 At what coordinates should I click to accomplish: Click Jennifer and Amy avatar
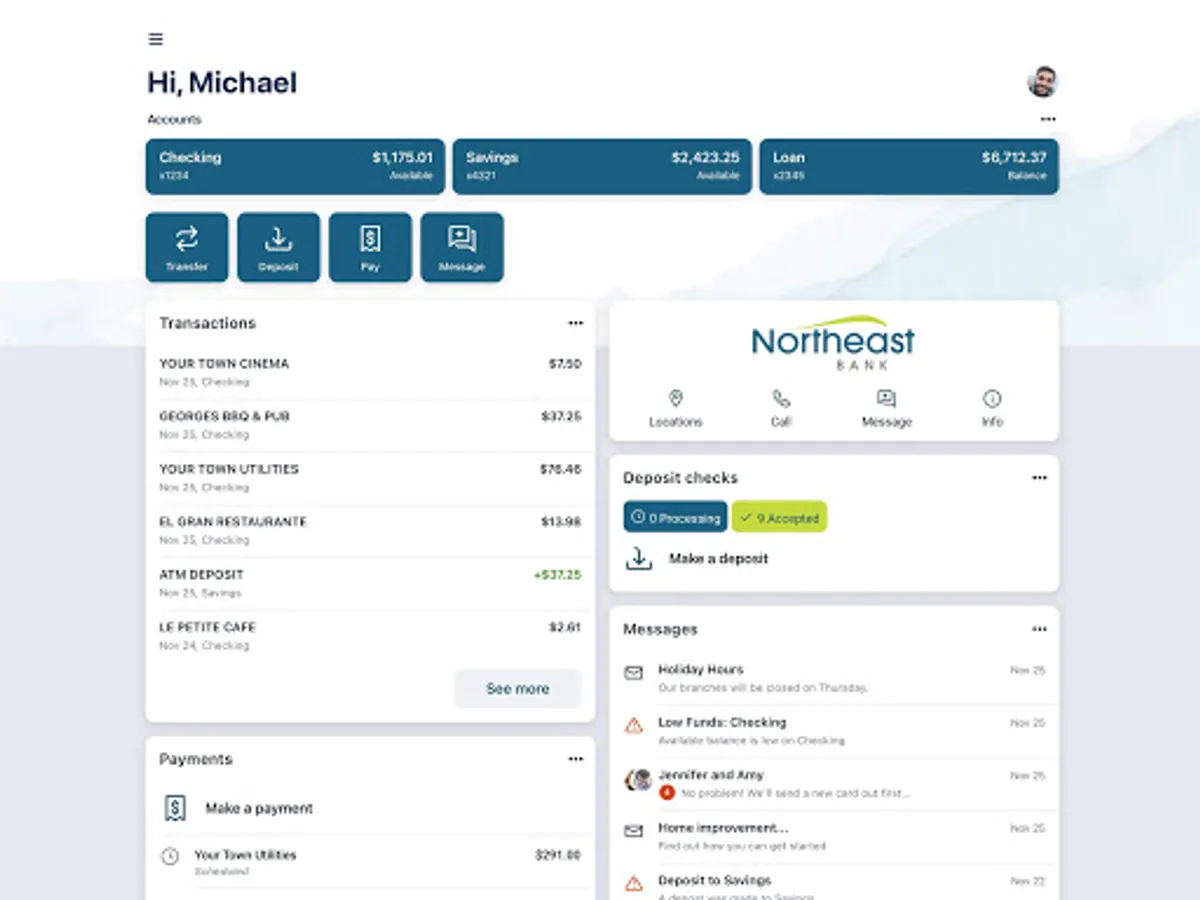coord(638,780)
